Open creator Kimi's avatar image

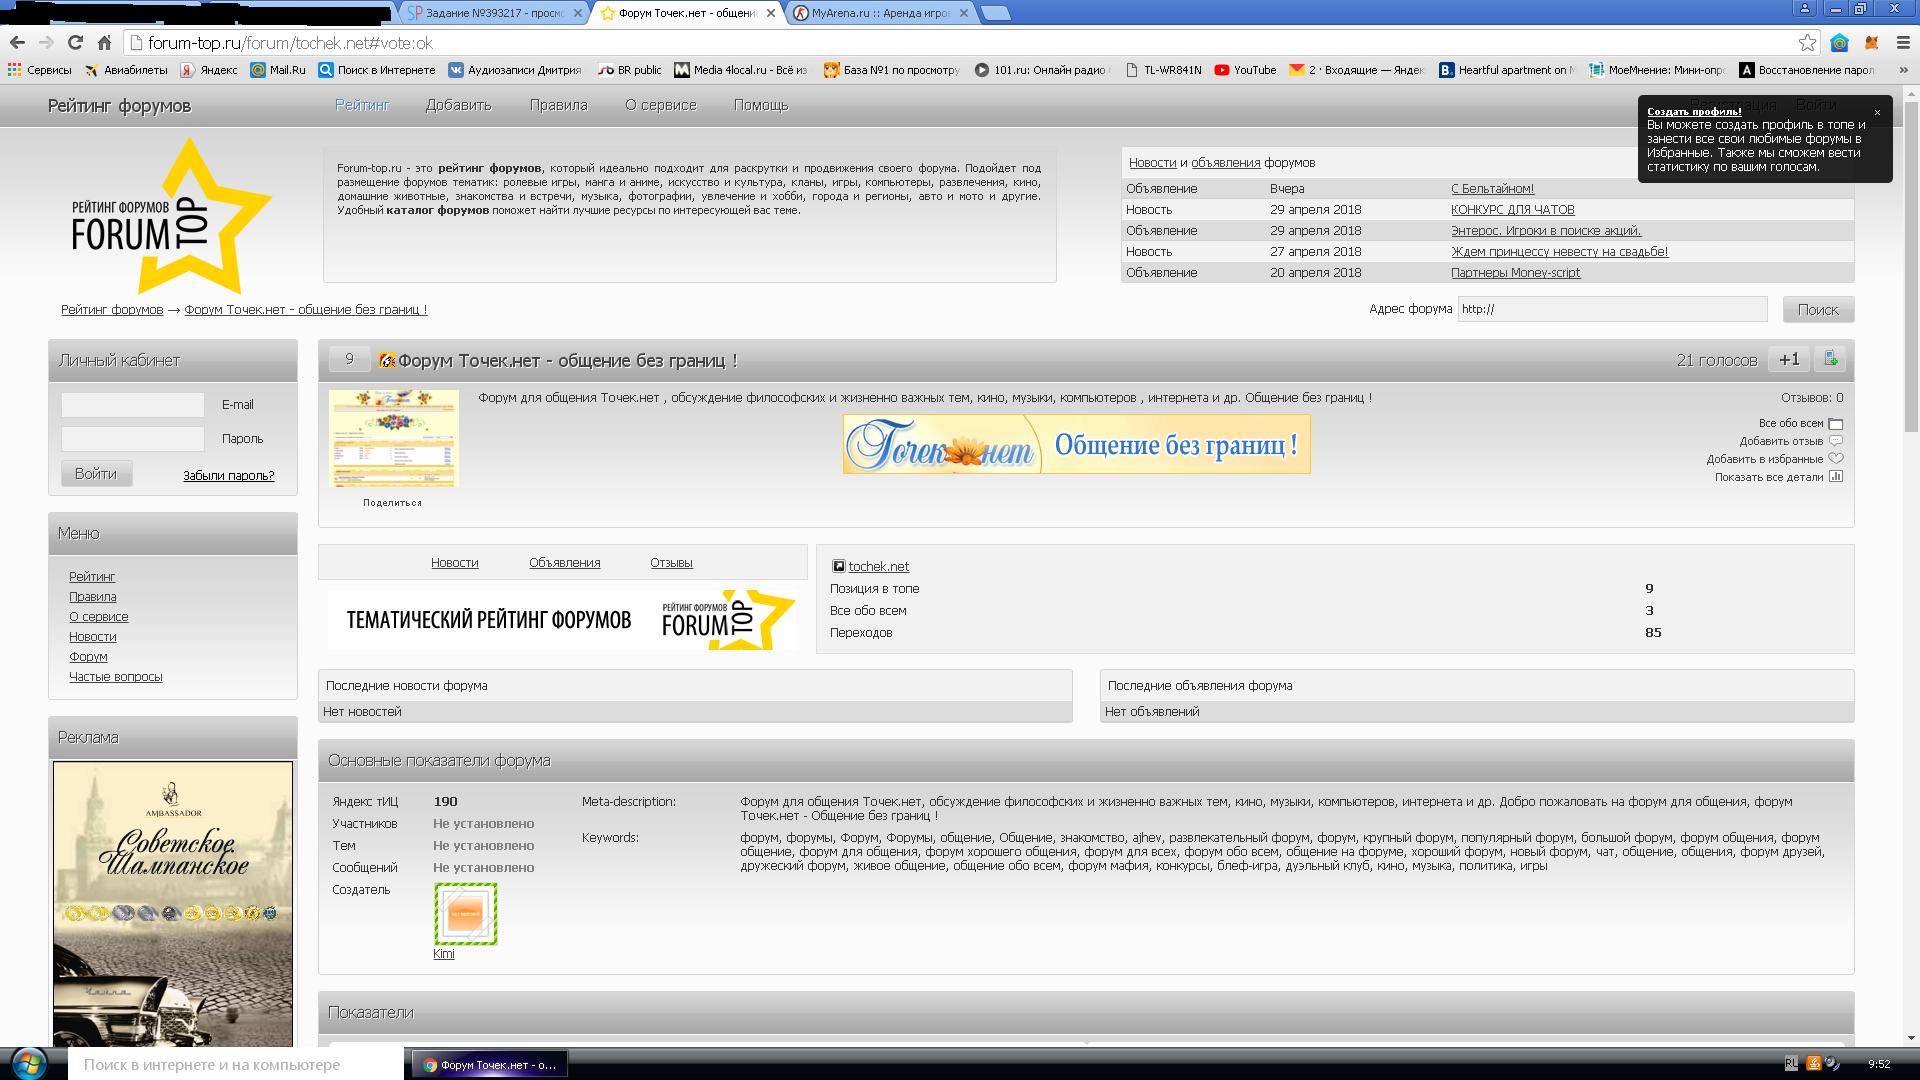tap(466, 913)
